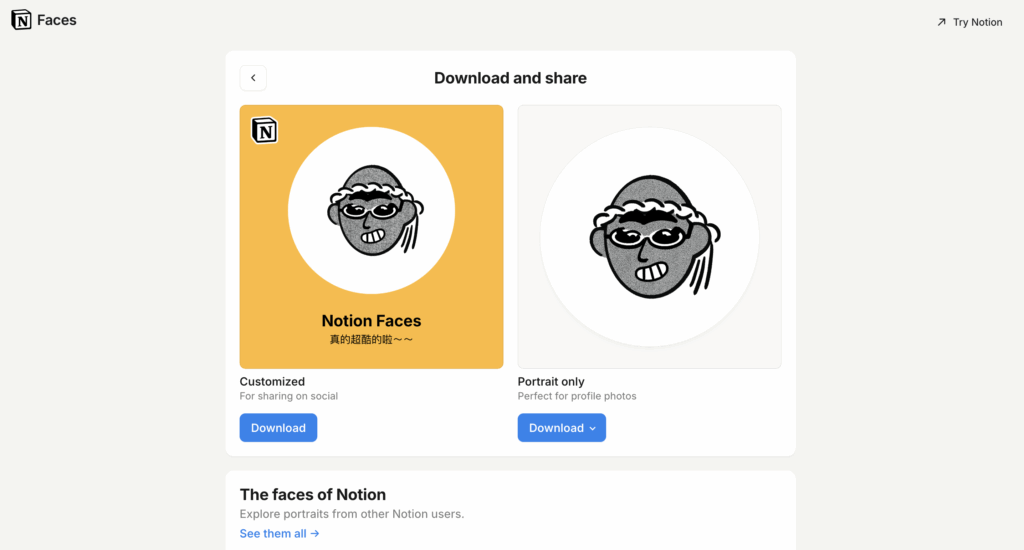Click the Notion Faces title on the card
The height and width of the screenshot is (550, 1024).
(371, 321)
